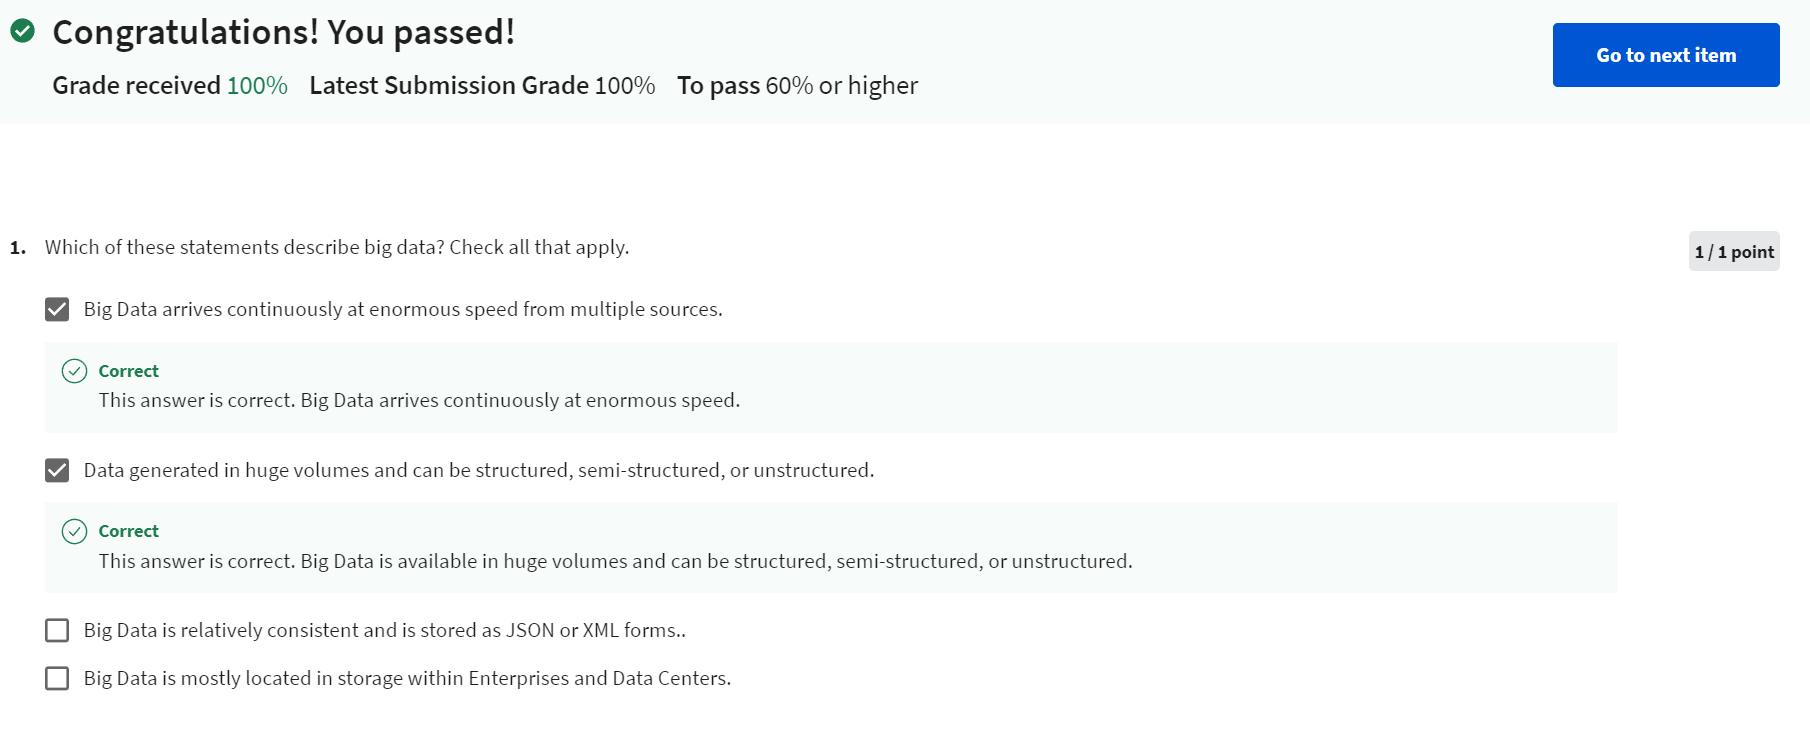Select the second Correct feedback explanation text
This screenshot has width=1810, height=752.
(x=615, y=561)
